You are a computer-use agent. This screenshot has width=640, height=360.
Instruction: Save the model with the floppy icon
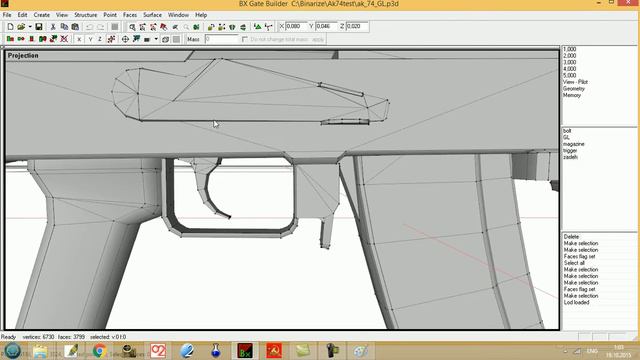[x=39, y=27]
